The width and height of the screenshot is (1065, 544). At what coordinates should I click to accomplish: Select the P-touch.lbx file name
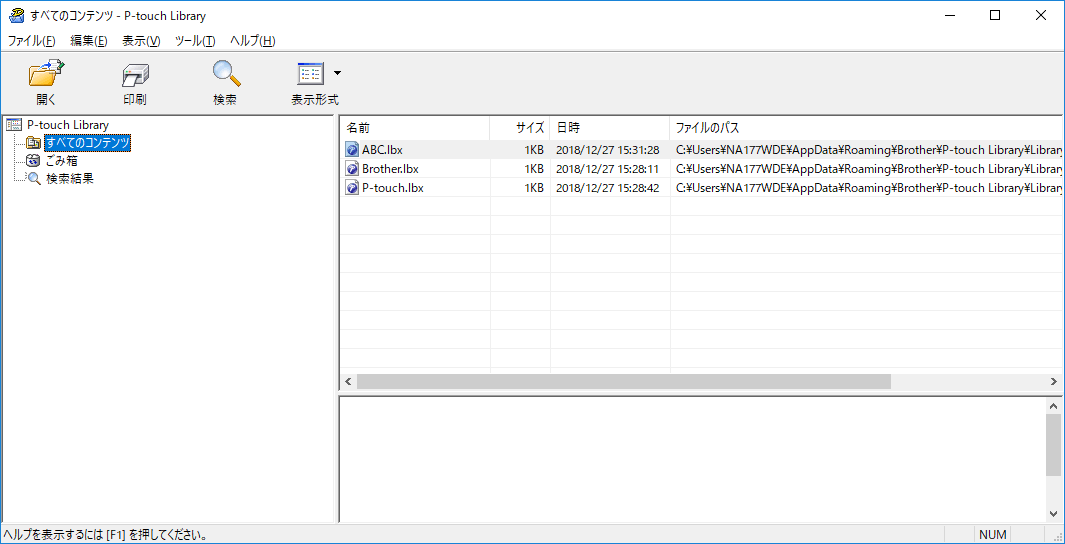[393, 188]
